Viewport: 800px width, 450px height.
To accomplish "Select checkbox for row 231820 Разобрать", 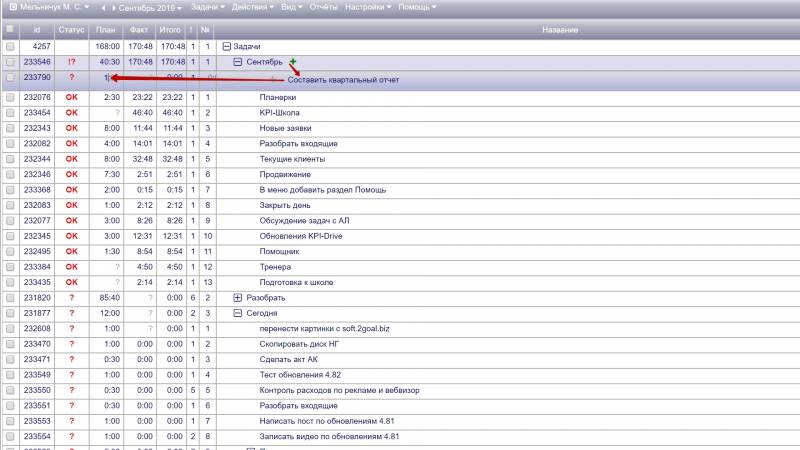I will (10, 298).
